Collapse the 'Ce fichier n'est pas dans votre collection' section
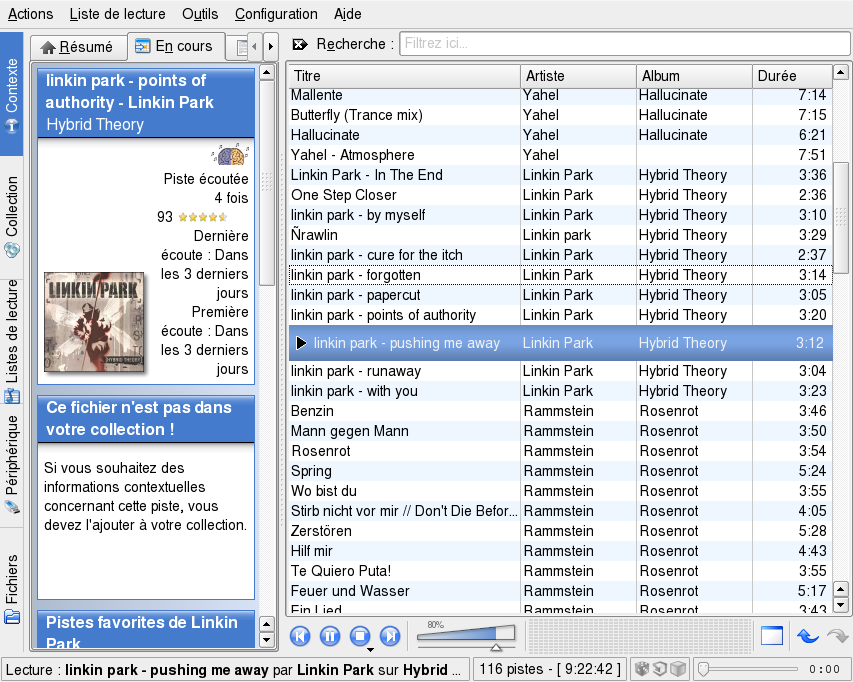The image size is (853, 682). click(146, 419)
